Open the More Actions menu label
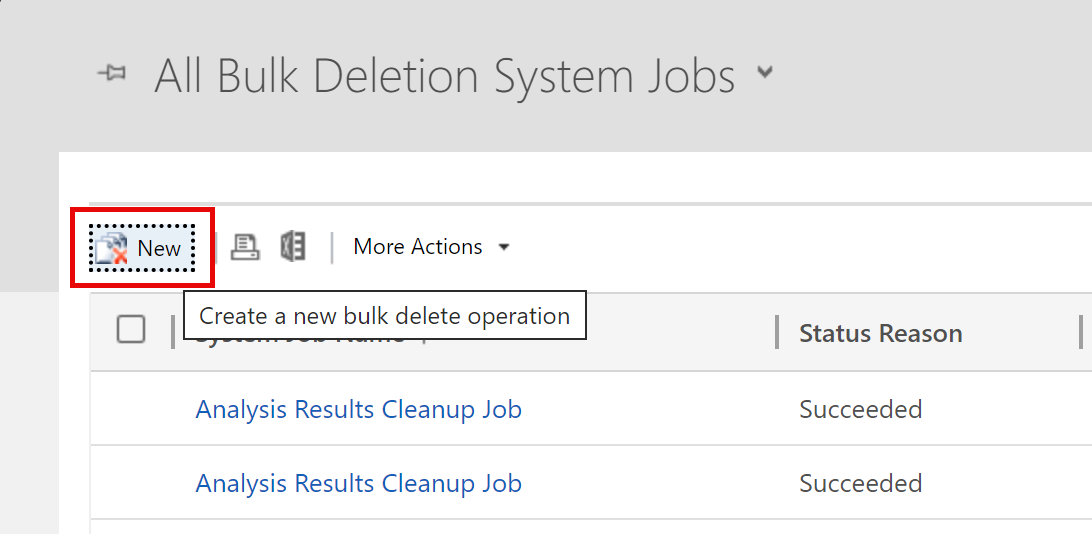This screenshot has height=534, width=1092. tap(418, 246)
